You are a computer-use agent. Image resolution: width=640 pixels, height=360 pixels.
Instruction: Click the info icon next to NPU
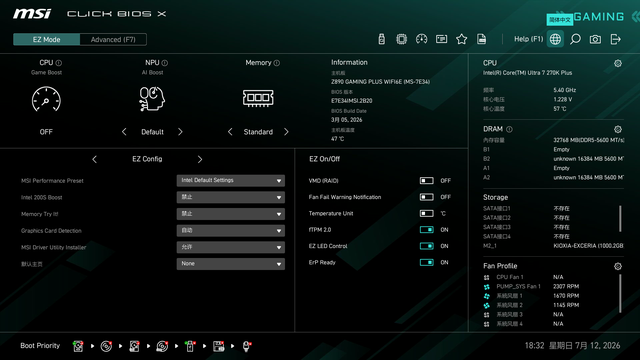click(164, 63)
